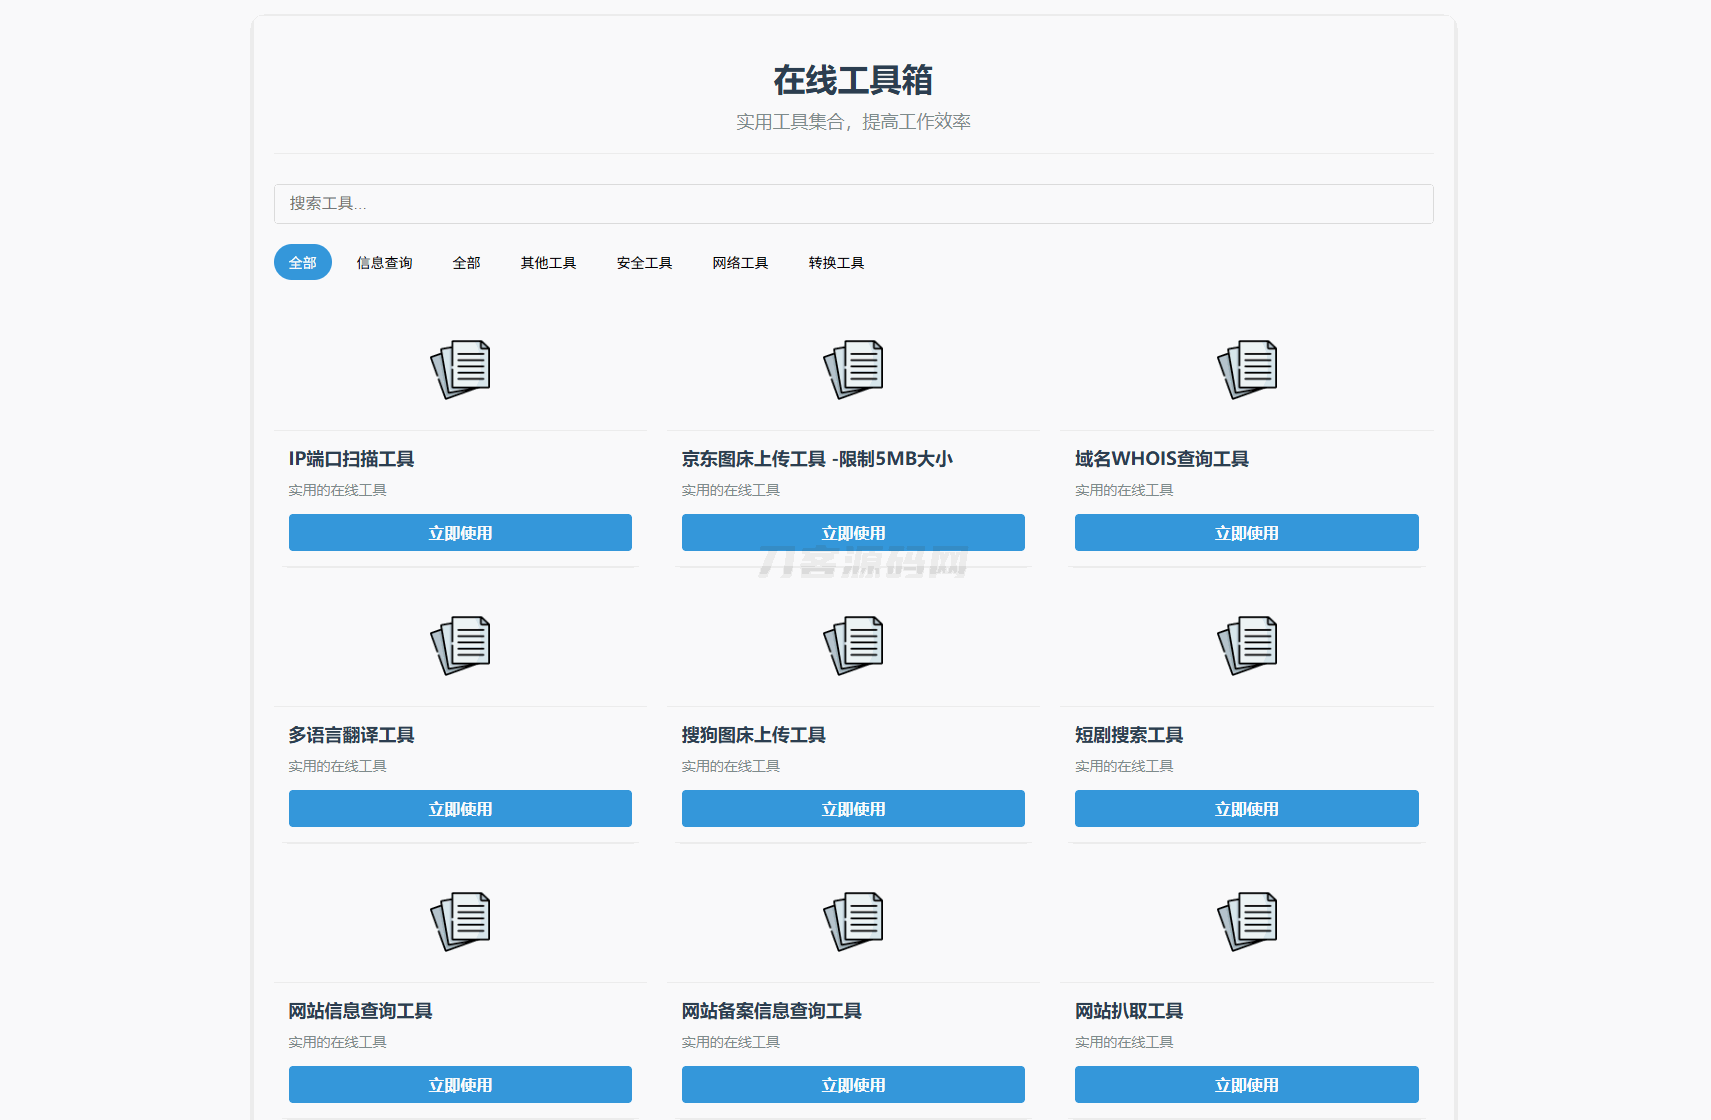Switch to the 信息查询 category tab
Image resolution: width=1711 pixels, height=1120 pixels.
[x=384, y=263]
